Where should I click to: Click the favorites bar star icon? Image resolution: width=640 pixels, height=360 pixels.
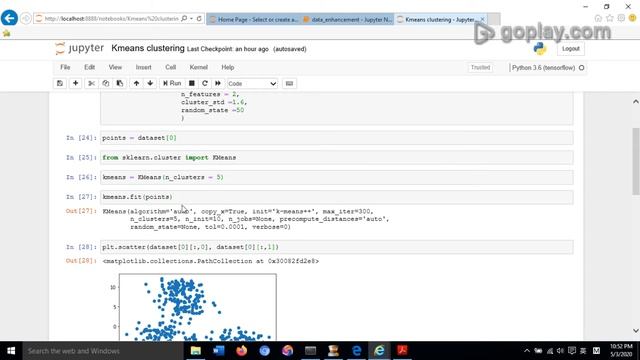6,33
